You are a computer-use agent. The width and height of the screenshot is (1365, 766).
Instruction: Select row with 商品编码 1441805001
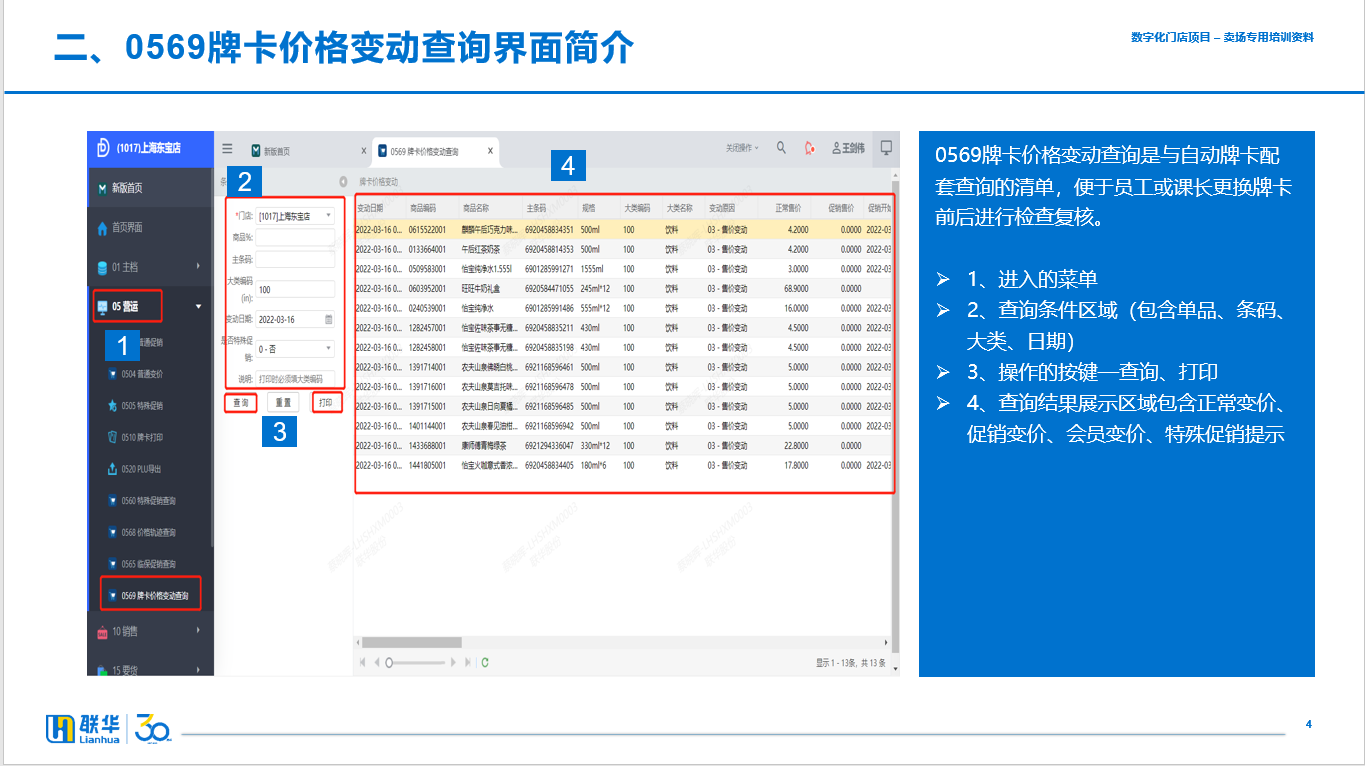point(622,465)
